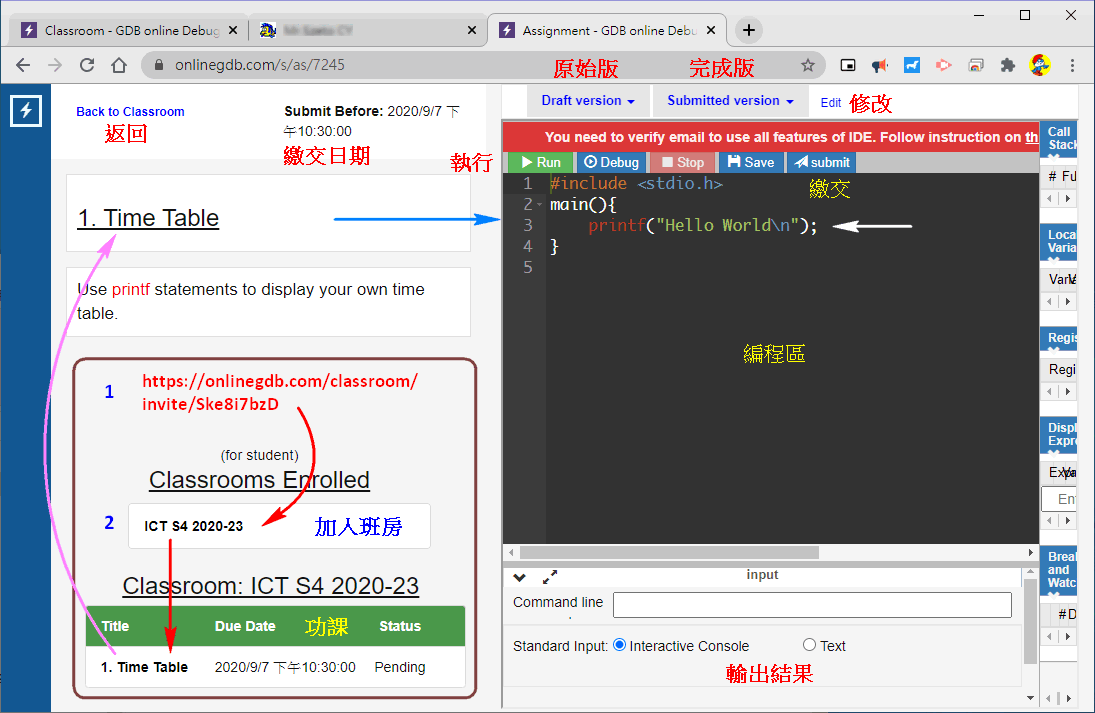This screenshot has width=1095, height=713.
Task: Bookmark this page with the star icon
Action: click(x=807, y=65)
